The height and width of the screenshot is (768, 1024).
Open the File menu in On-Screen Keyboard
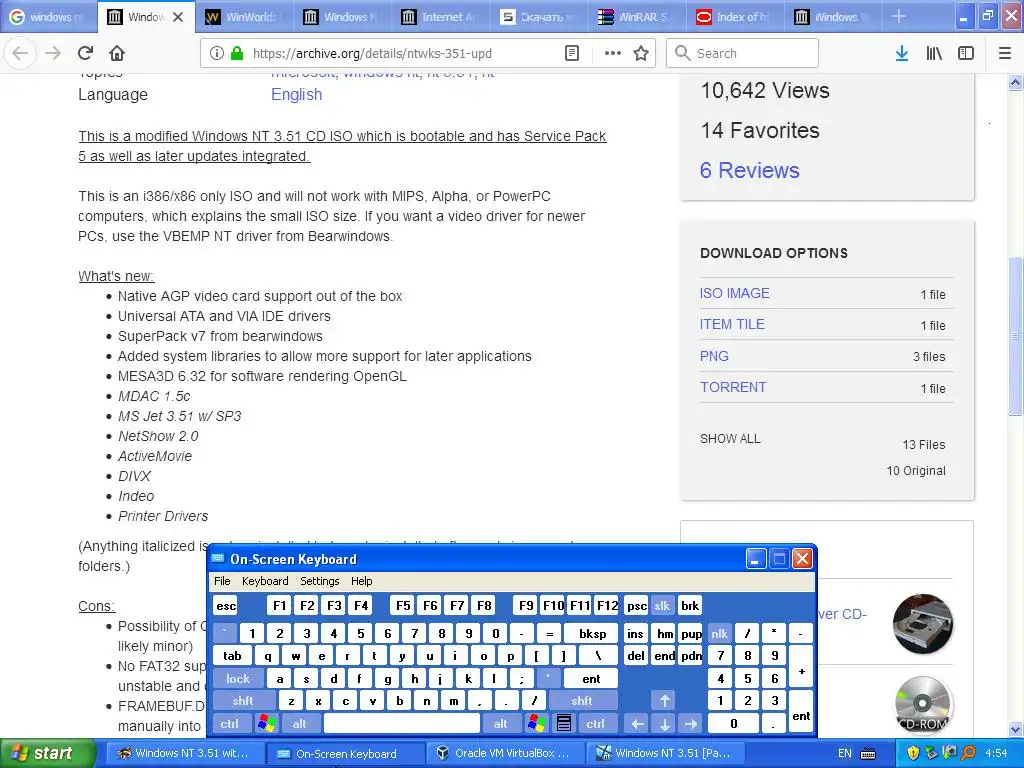(x=222, y=581)
